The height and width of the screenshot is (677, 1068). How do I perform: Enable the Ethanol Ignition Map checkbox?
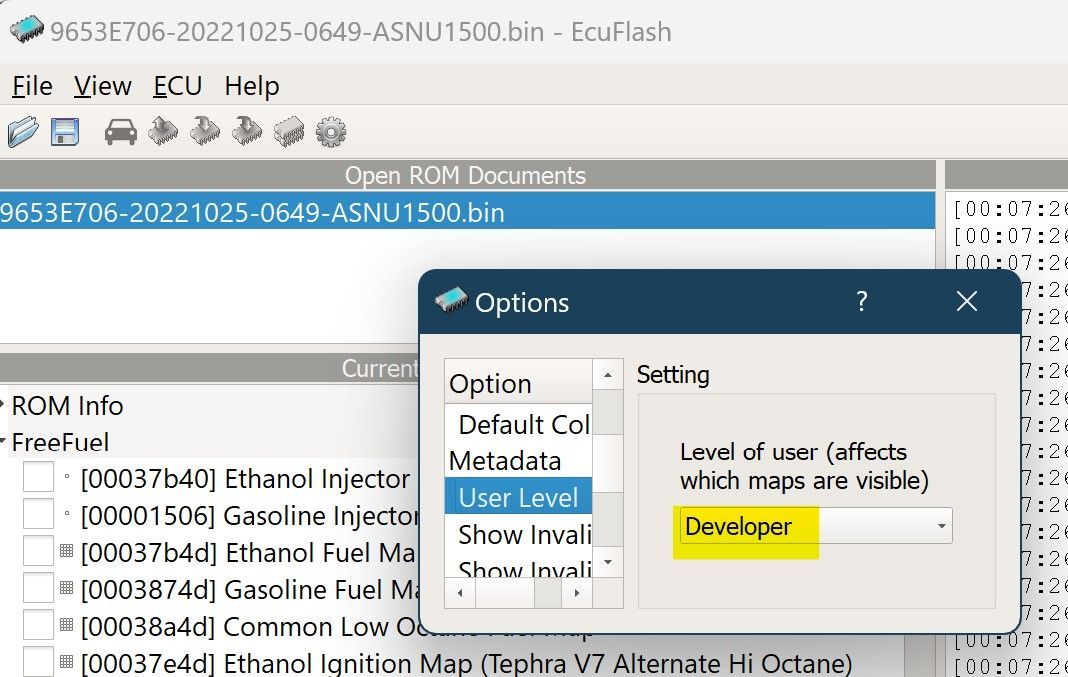[x=38, y=663]
